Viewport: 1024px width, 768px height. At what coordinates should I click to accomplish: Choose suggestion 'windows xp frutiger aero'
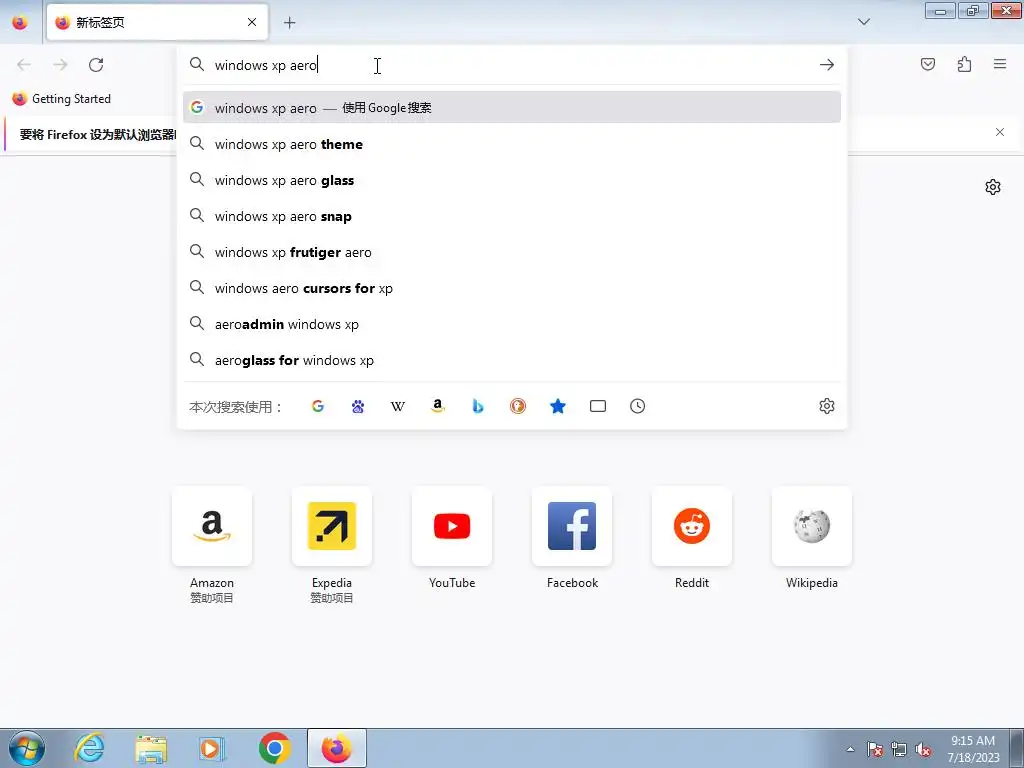512,252
